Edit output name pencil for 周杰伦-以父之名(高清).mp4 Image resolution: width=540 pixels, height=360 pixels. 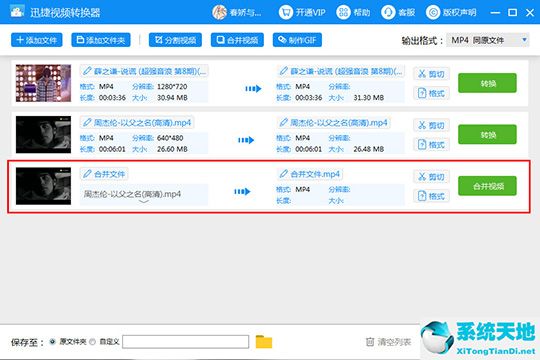(283, 123)
